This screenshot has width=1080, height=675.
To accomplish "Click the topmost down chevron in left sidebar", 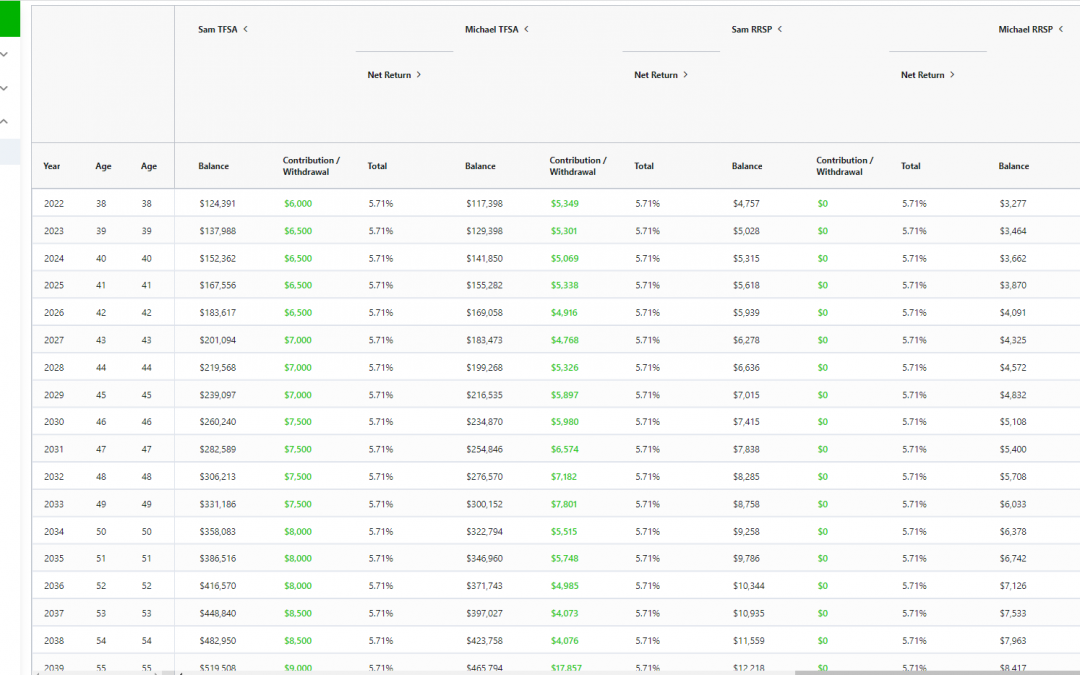I will point(4,54).
